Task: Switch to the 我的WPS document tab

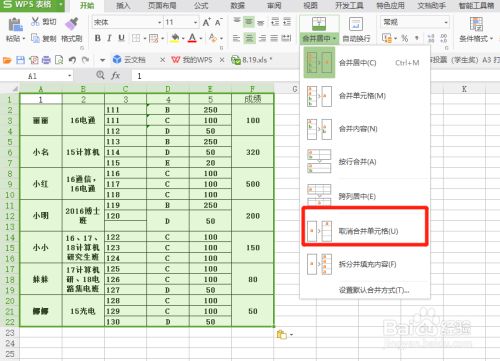Action: 197,60
